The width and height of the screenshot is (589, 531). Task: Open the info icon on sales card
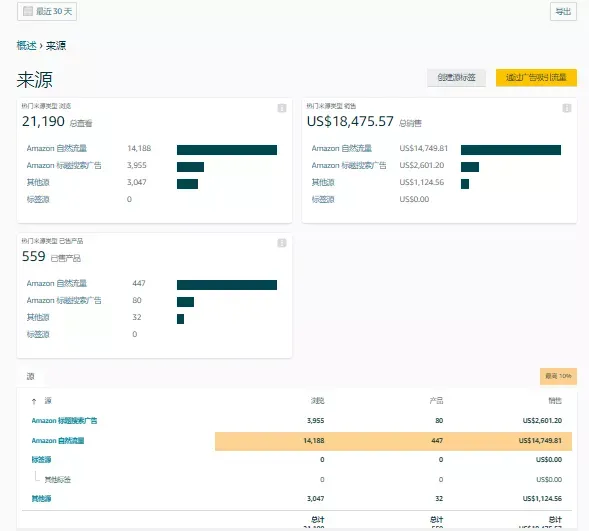click(x=566, y=108)
